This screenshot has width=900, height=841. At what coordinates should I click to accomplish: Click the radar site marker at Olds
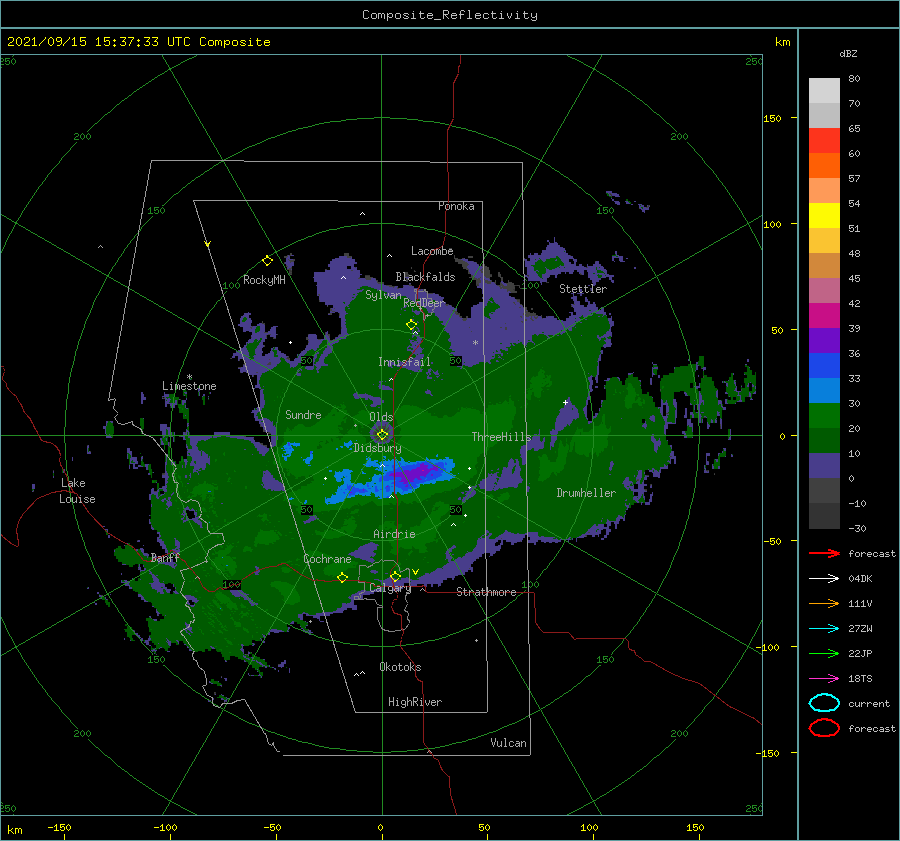point(382,435)
